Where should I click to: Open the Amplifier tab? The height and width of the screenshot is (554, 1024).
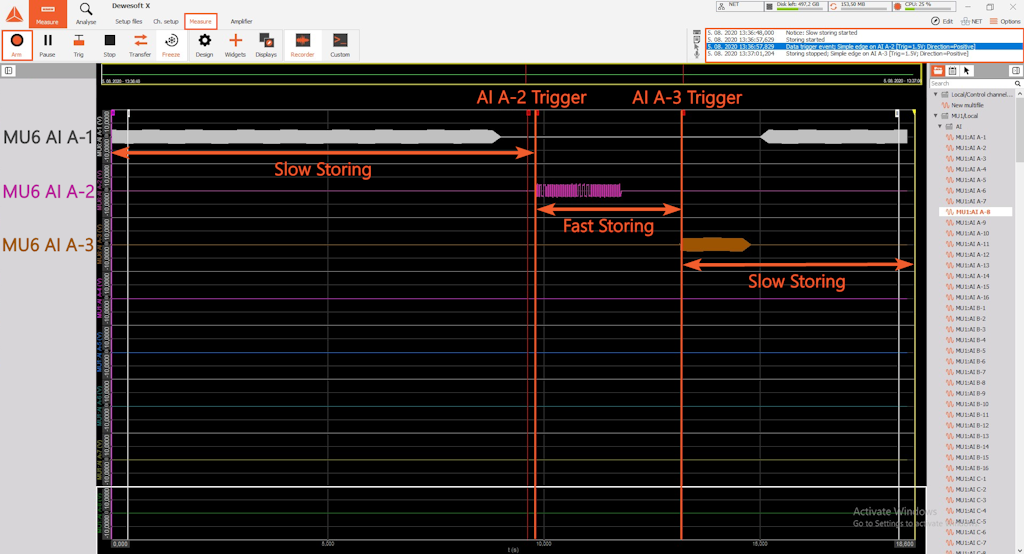(241, 21)
